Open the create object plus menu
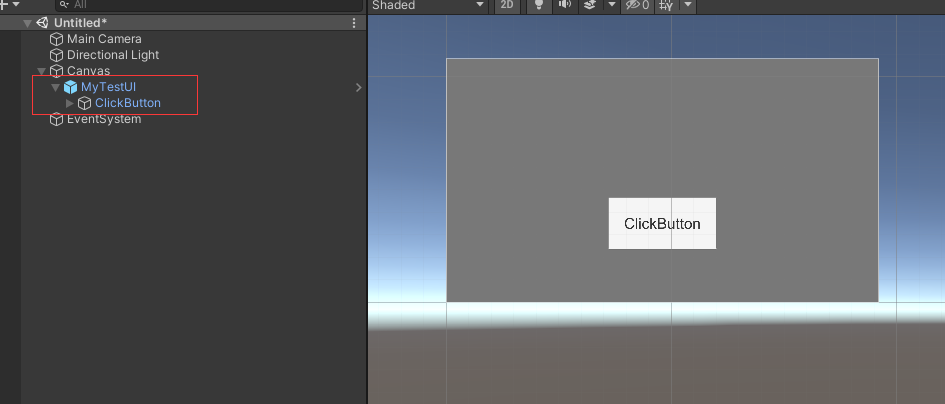Image resolution: width=945 pixels, height=404 pixels. click(x=9, y=4)
